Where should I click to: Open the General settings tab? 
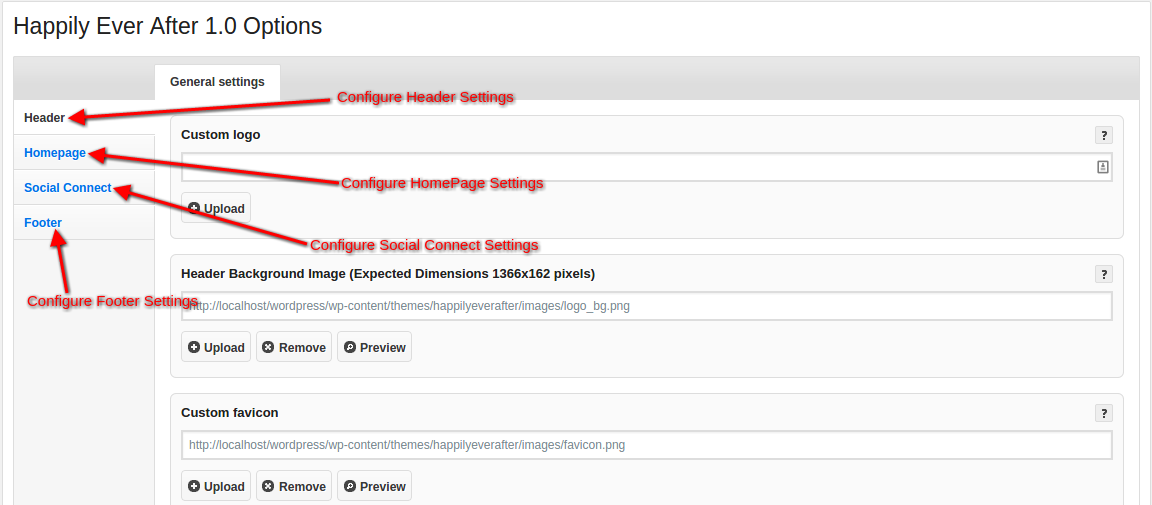click(x=217, y=82)
